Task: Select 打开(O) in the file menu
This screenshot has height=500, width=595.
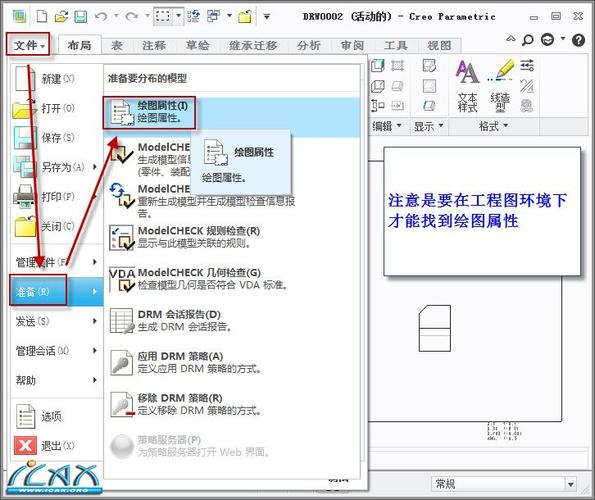Action: point(57,108)
